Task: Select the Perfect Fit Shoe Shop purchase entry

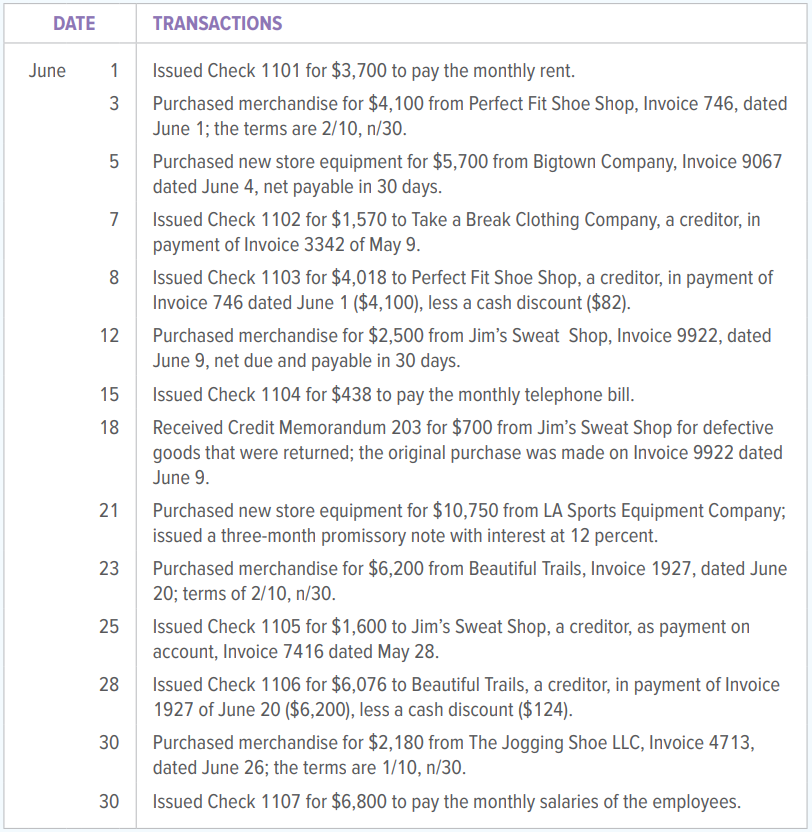Action: pos(469,115)
